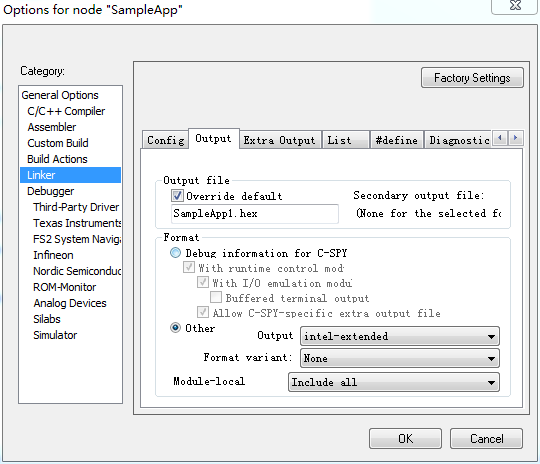Close the Options dialog window
The height and width of the screenshot is (464, 540).
[515, 6]
